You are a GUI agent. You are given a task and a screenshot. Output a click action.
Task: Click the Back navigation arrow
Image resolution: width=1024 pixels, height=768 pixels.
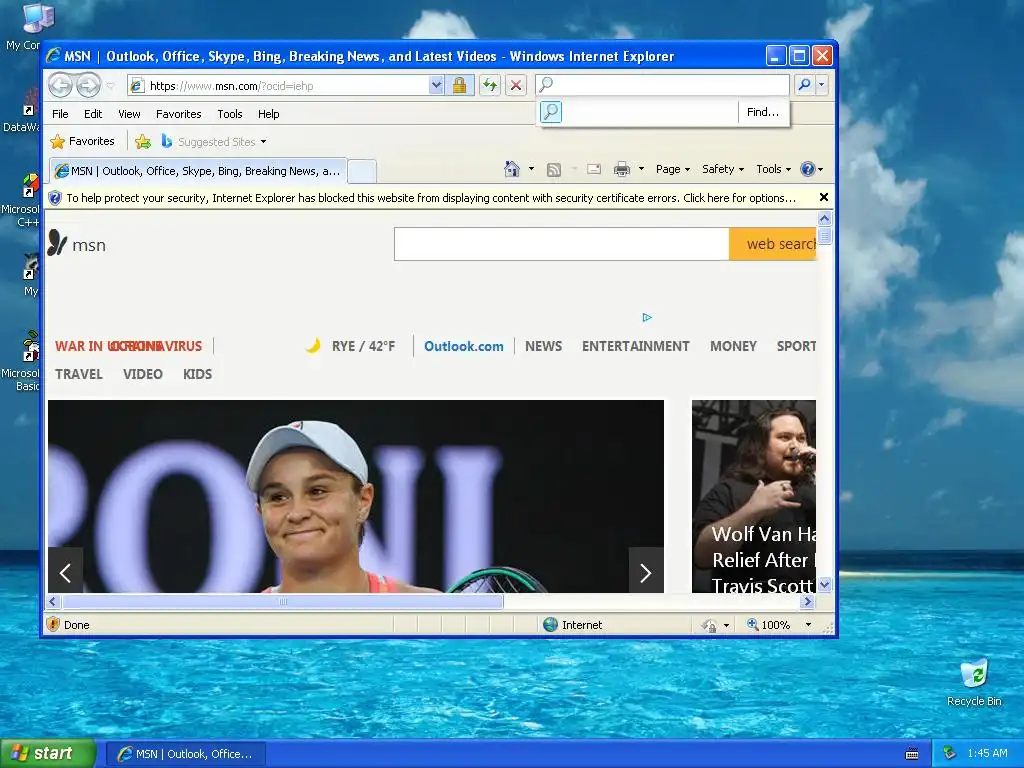pyautogui.click(x=60, y=85)
